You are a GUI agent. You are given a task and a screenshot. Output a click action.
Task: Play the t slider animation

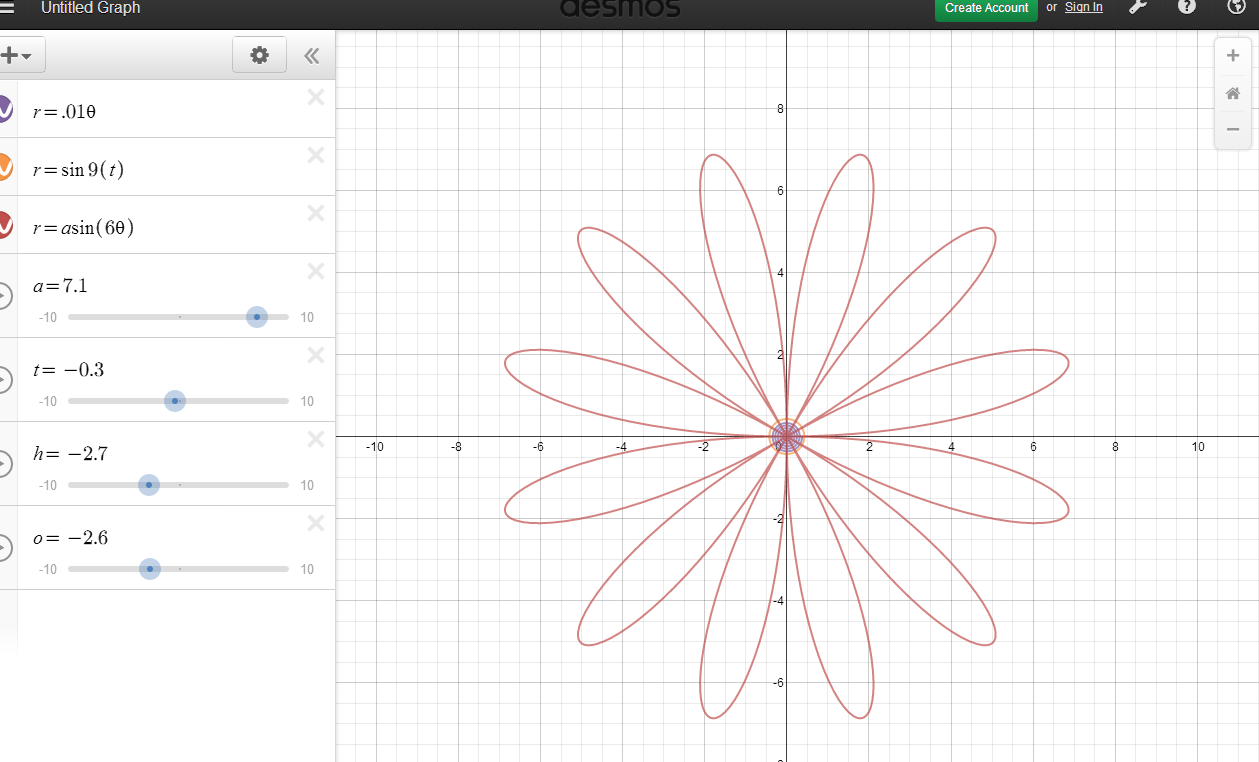click(4, 380)
